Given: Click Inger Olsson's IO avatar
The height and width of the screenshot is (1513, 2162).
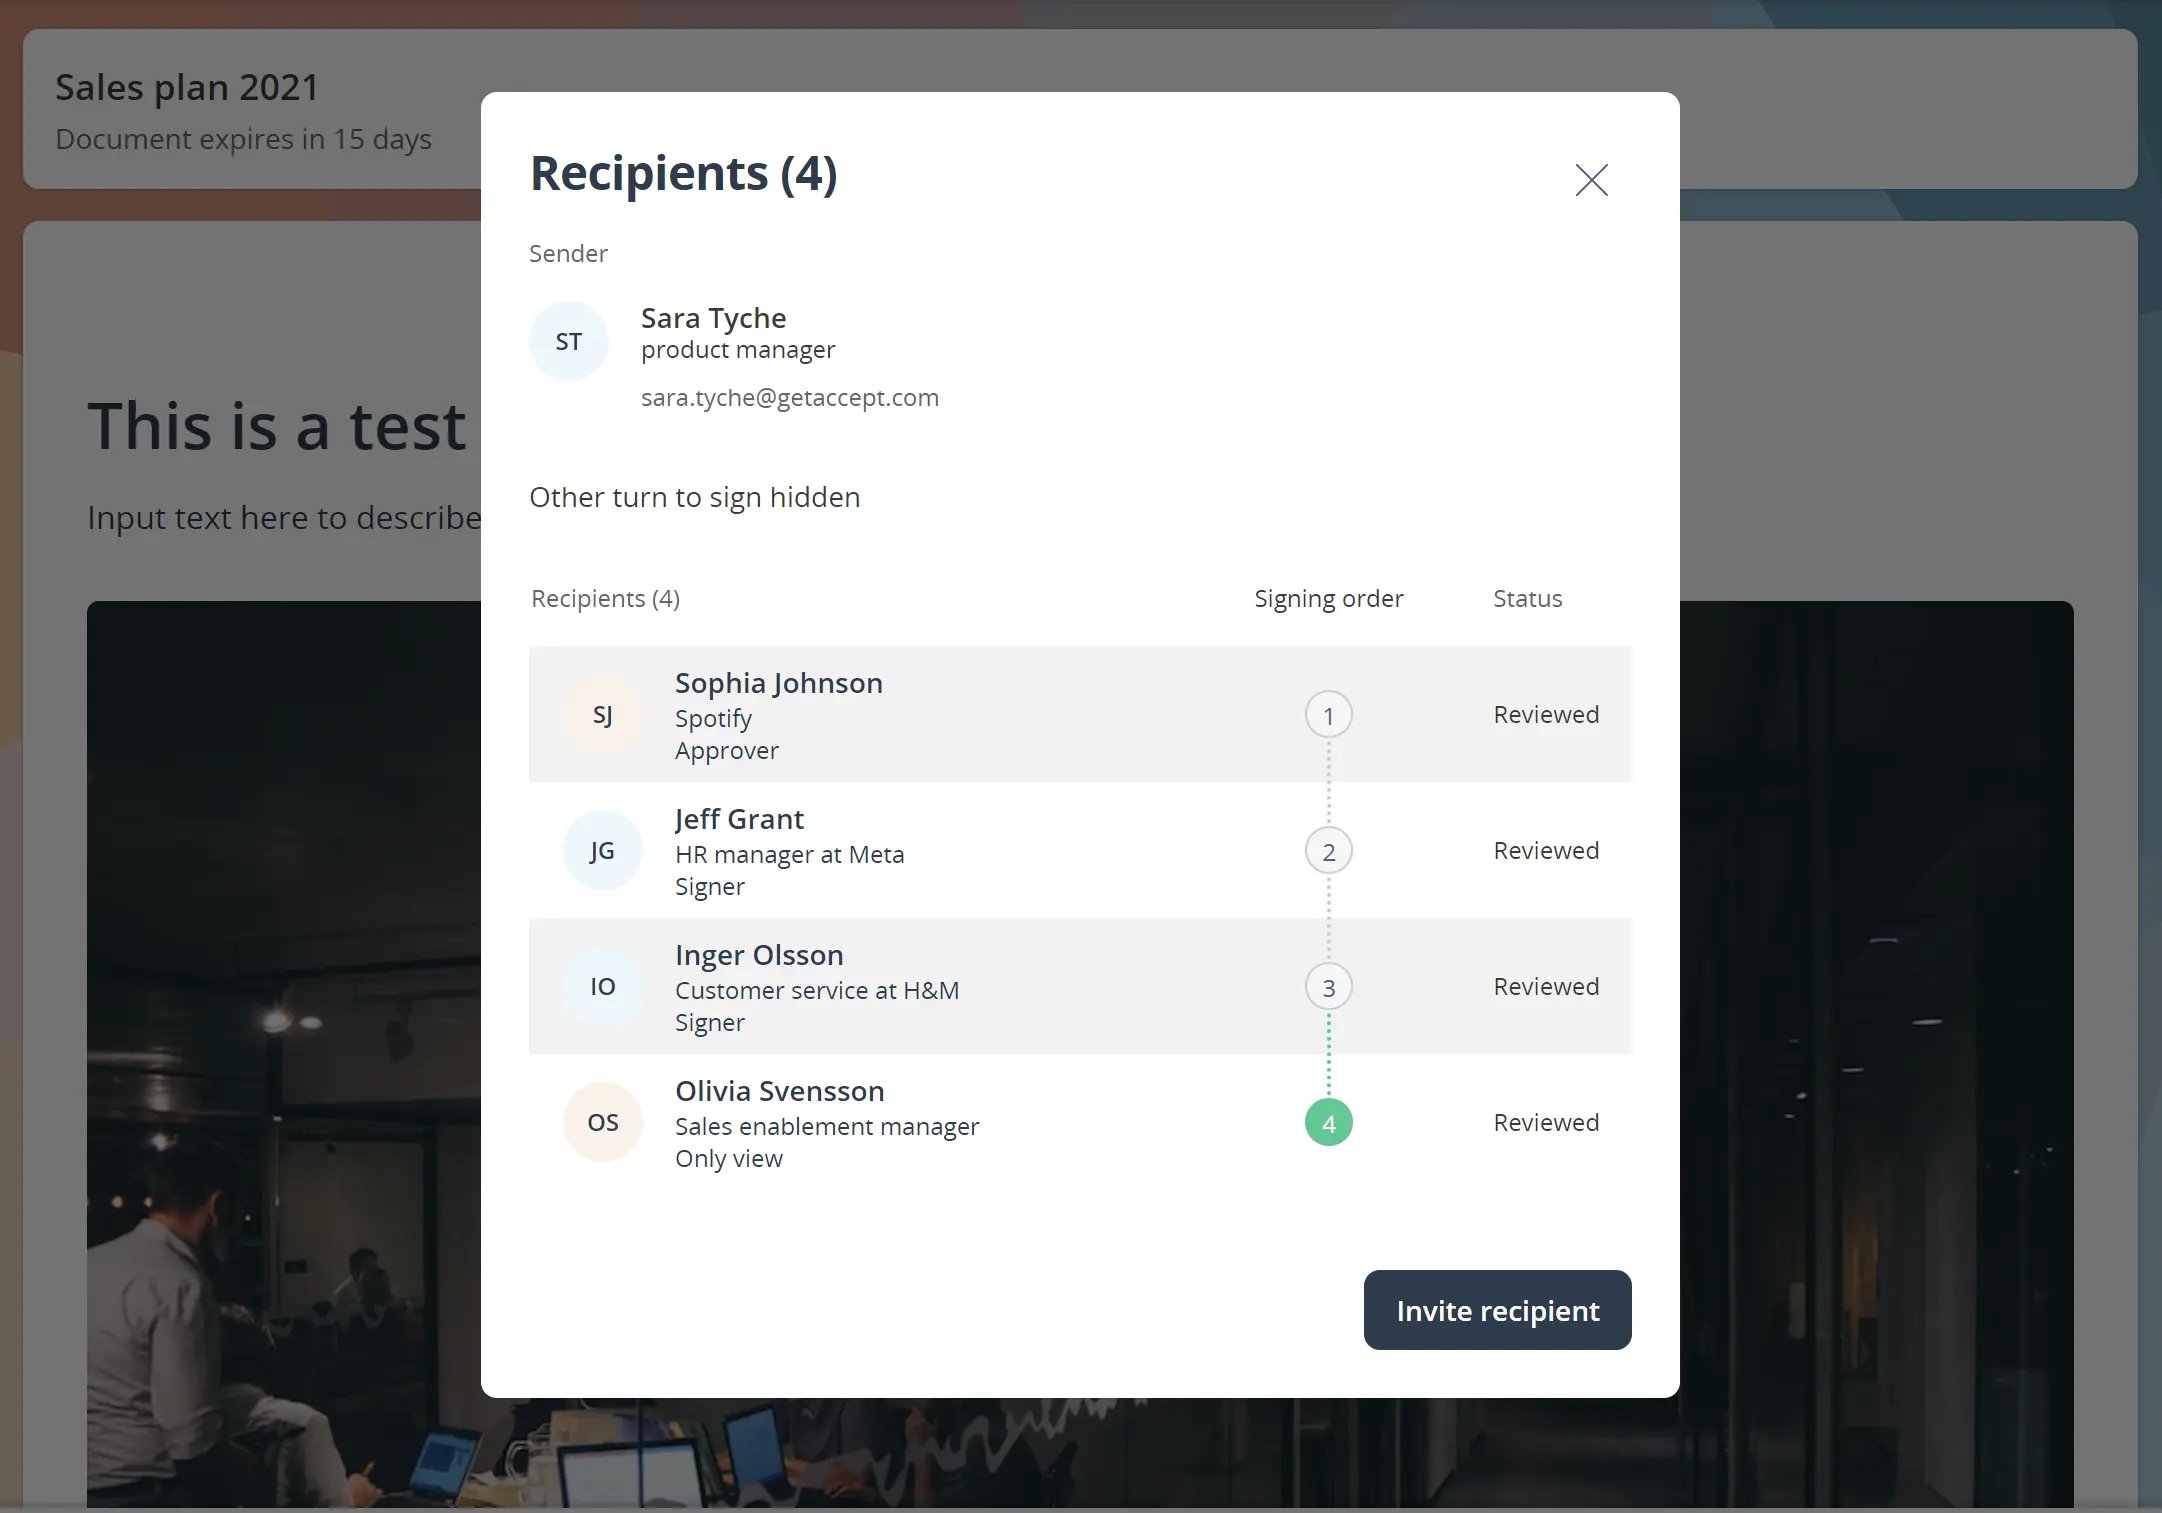Looking at the screenshot, I should pyautogui.click(x=603, y=987).
